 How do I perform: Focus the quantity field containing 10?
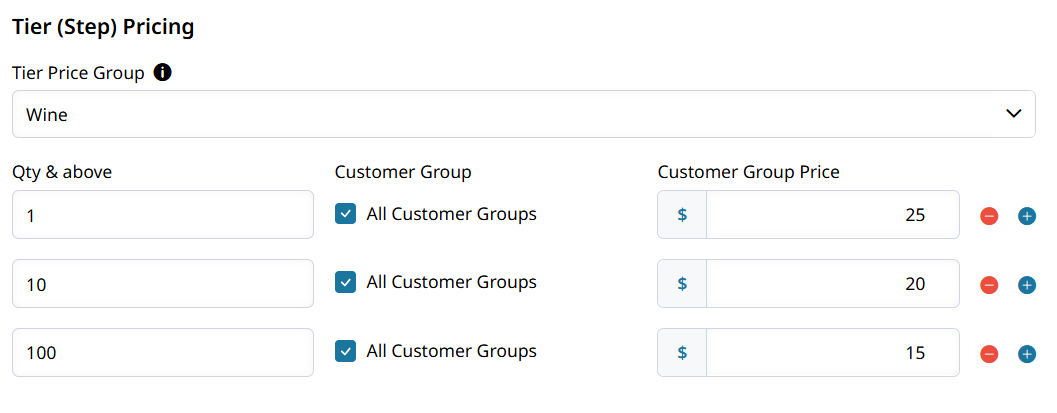tap(163, 284)
